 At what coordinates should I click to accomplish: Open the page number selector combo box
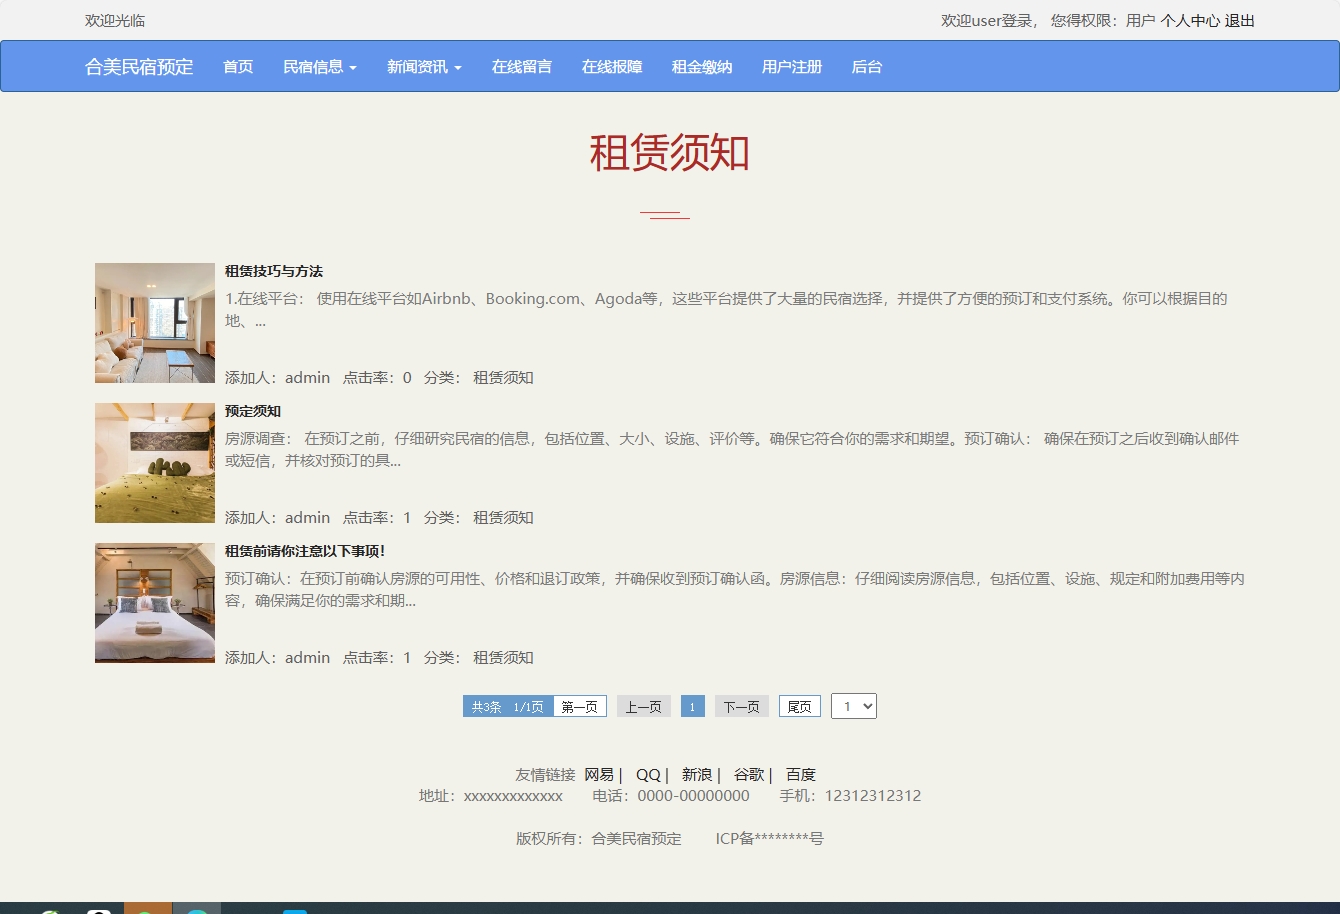click(853, 706)
